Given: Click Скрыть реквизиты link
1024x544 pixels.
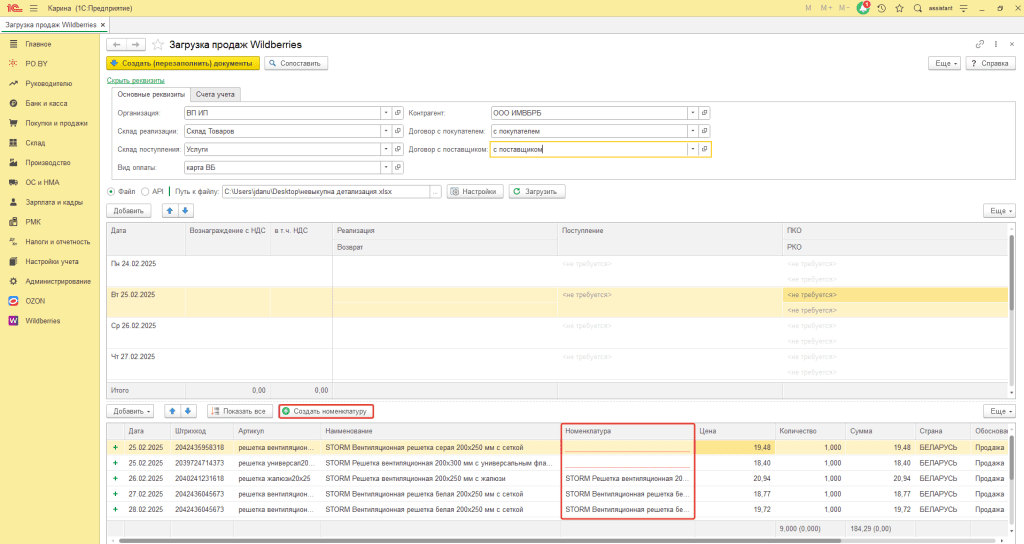Looking at the screenshot, I should pyautogui.click(x=135, y=80).
